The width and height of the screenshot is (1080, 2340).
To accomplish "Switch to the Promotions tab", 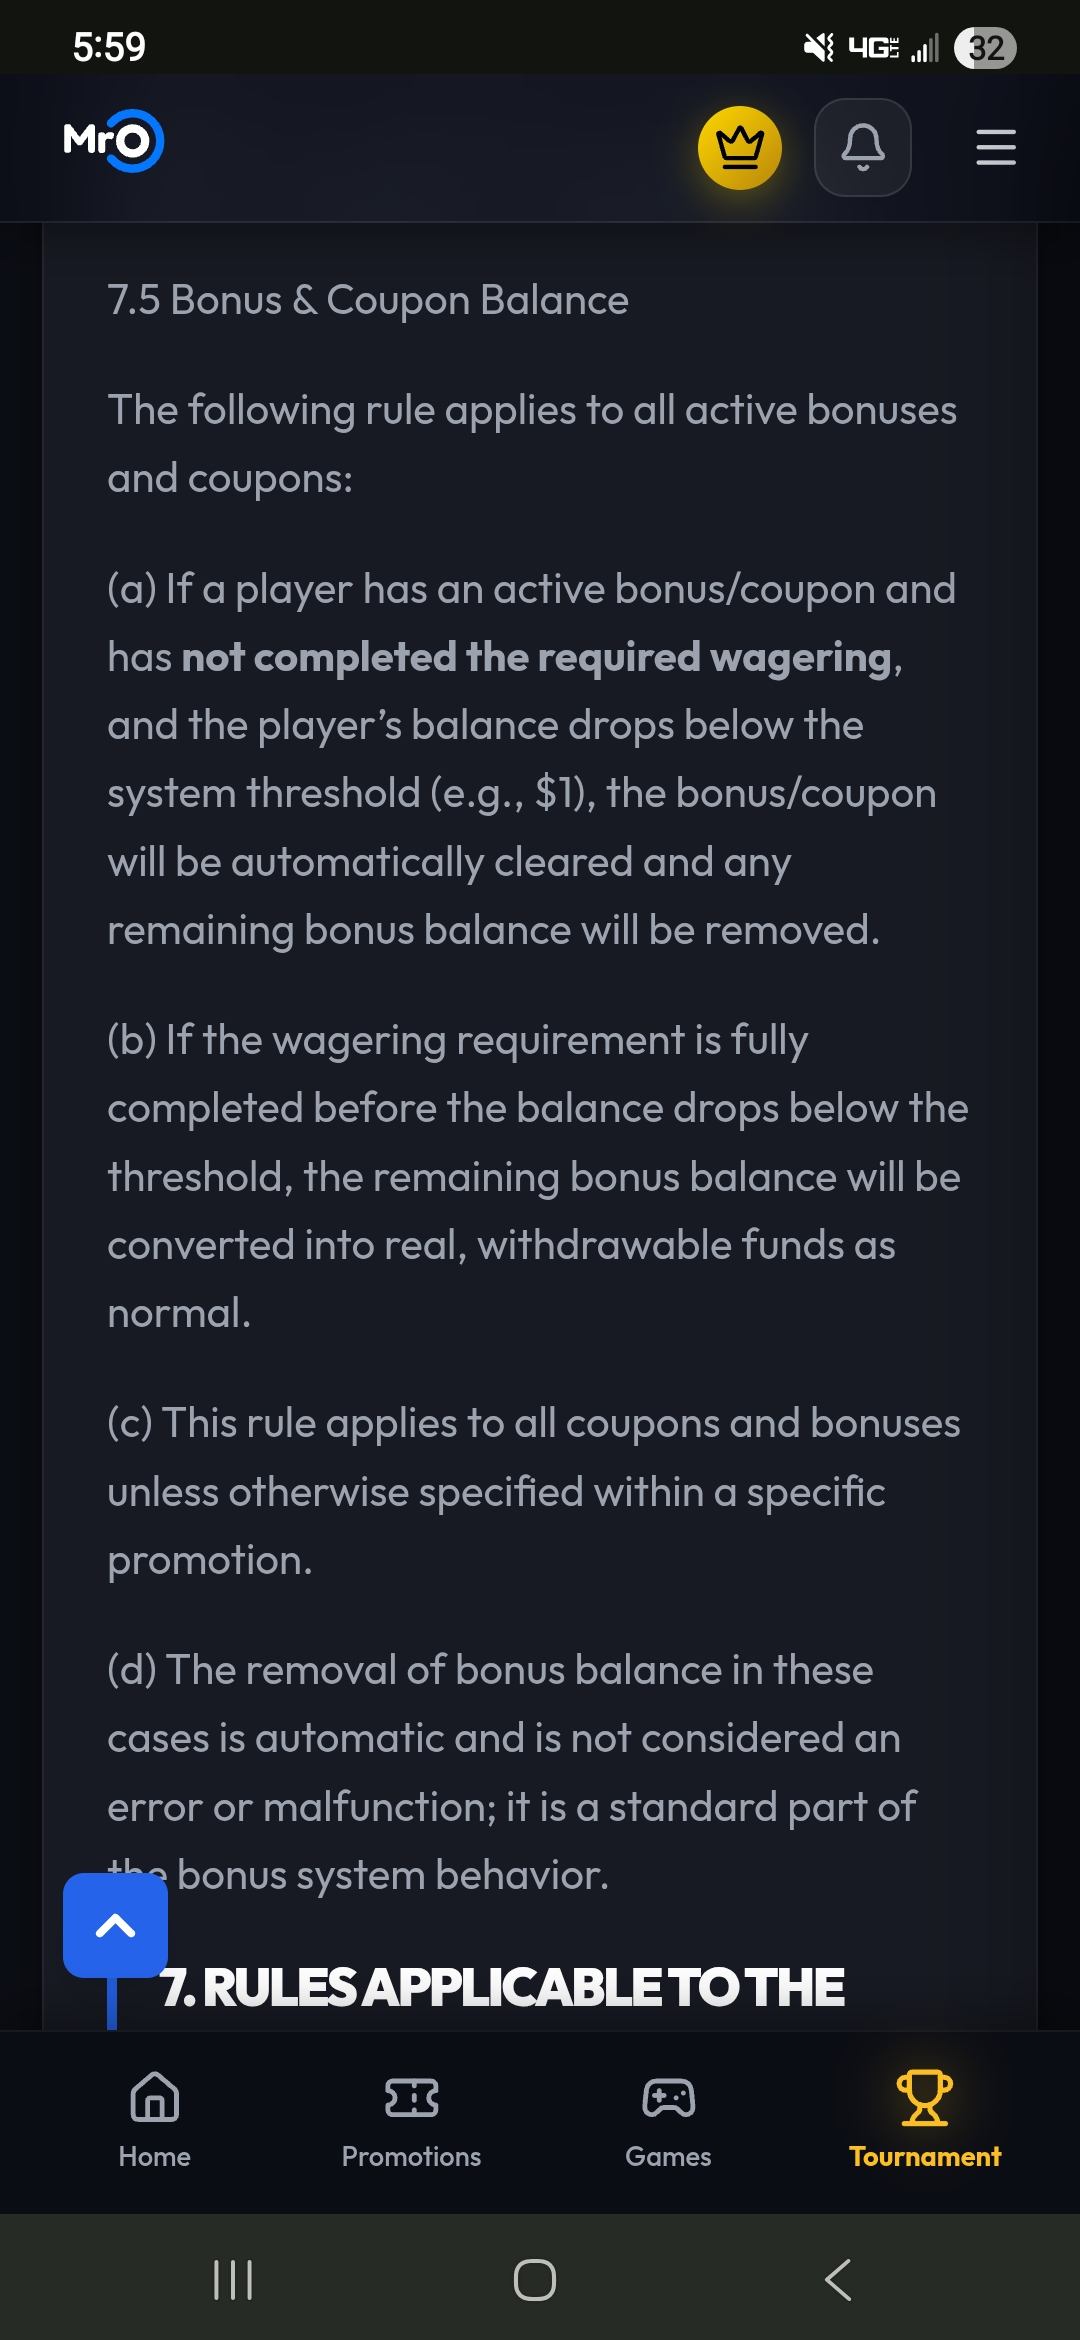I will pyautogui.click(x=411, y=2120).
